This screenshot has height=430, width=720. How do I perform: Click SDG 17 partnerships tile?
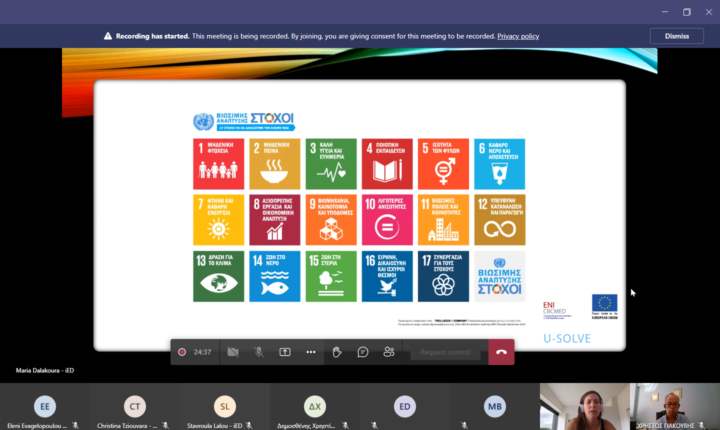pos(443,276)
